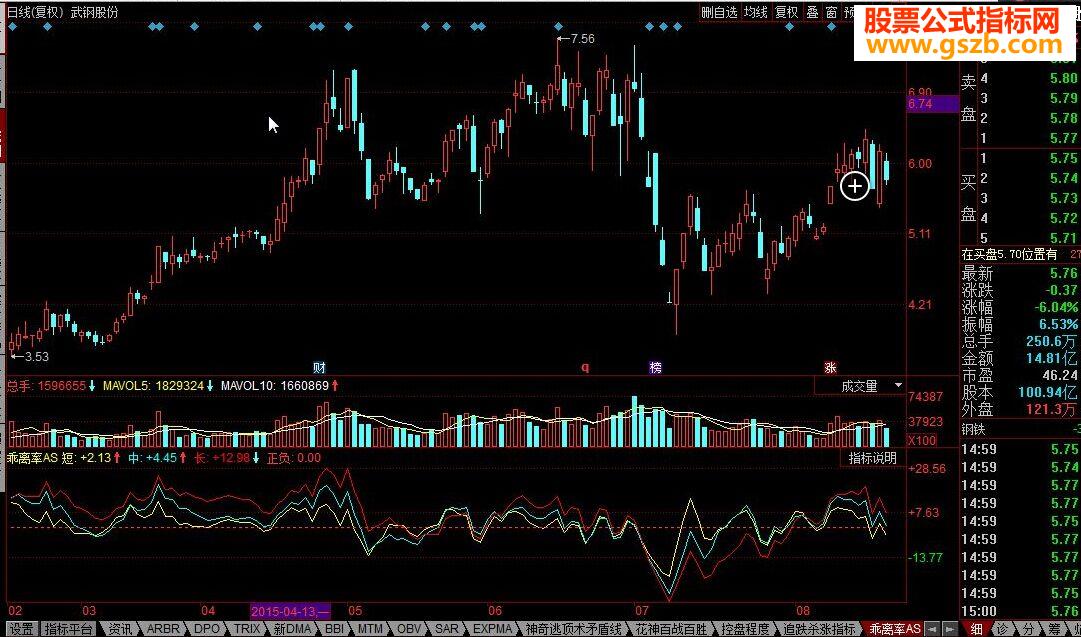Click the purple 6.74 price label
The width and height of the screenshot is (1081, 637).
[933, 104]
